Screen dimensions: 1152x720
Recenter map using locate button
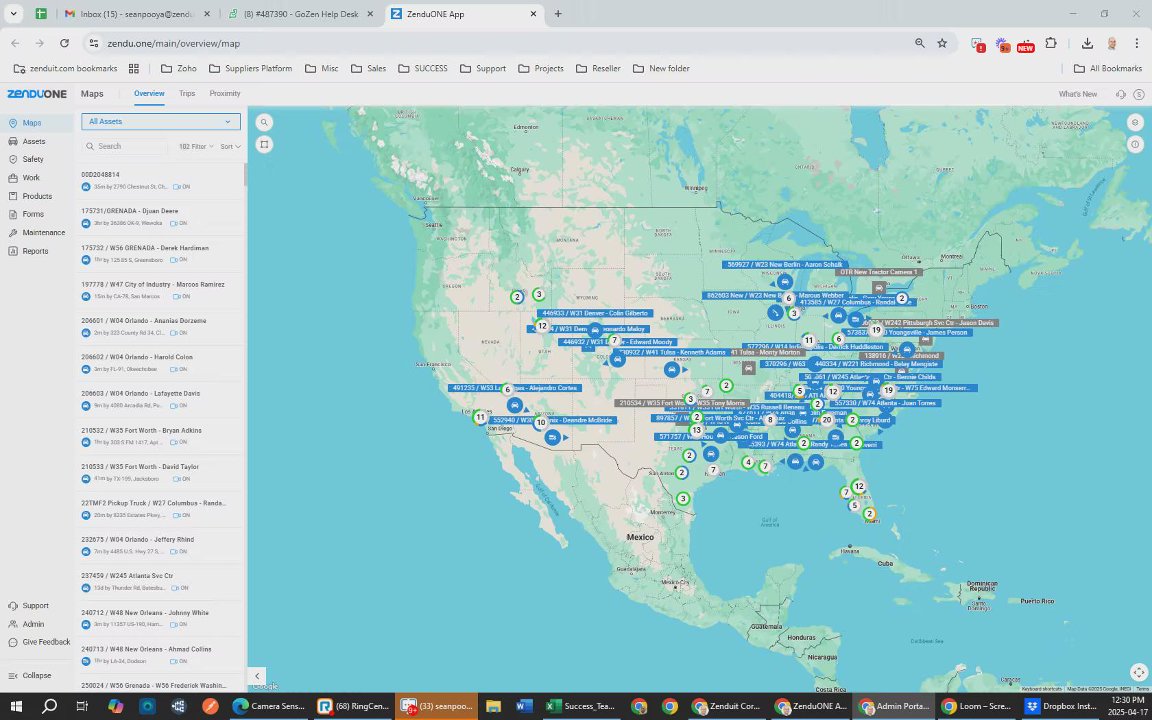(1137, 672)
